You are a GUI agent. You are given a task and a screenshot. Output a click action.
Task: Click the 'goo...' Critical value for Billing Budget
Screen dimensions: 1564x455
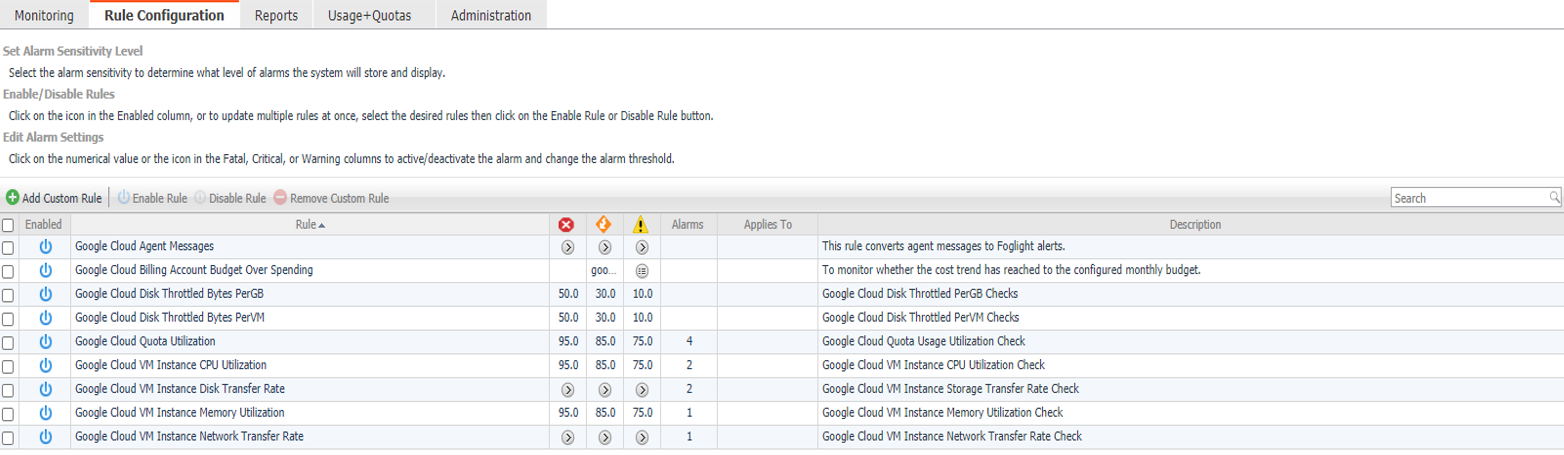[605, 270]
